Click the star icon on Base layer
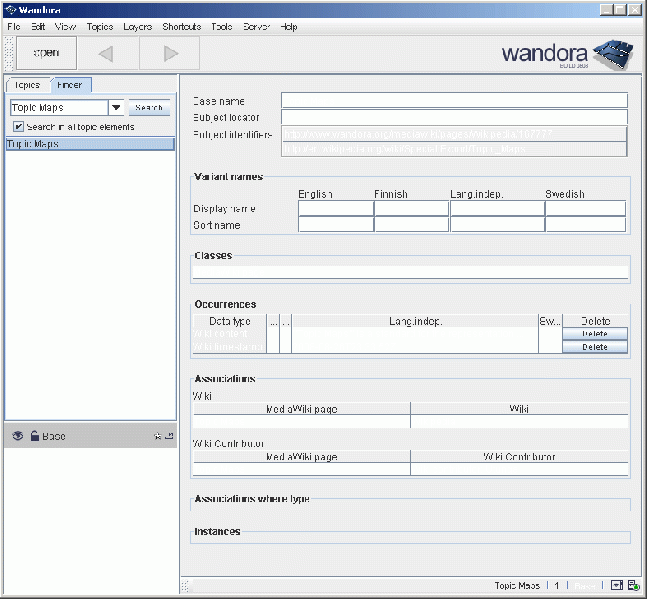Image resolution: width=647 pixels, height=599 pixels. [x=157, y=436]
